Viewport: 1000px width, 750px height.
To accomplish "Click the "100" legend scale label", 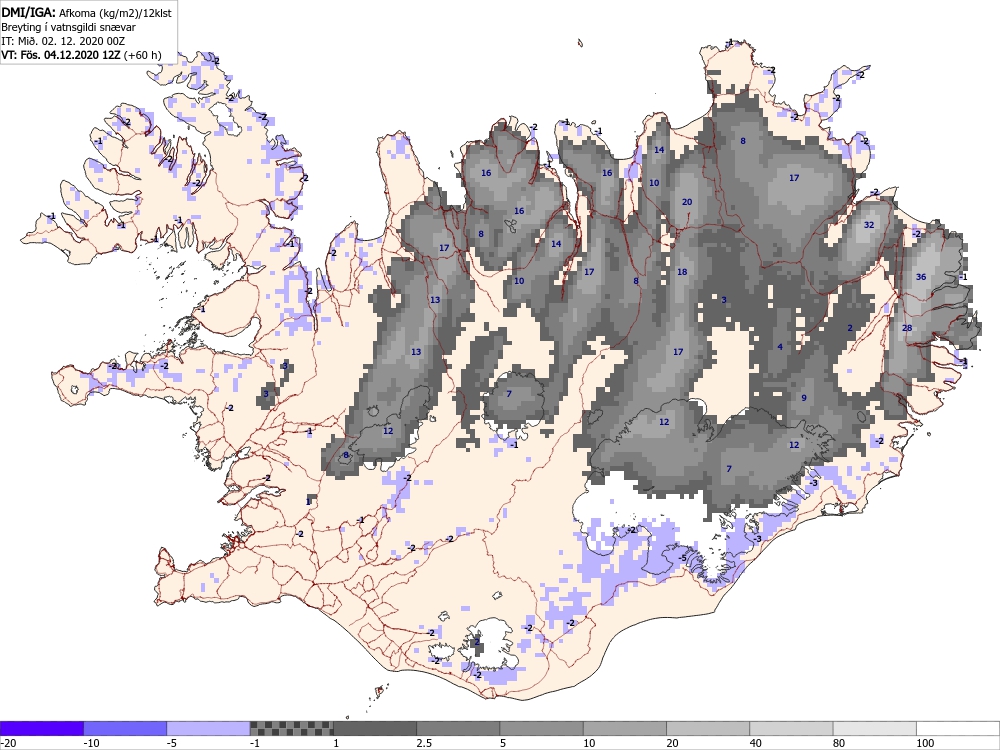I will [x=925, y=743].
